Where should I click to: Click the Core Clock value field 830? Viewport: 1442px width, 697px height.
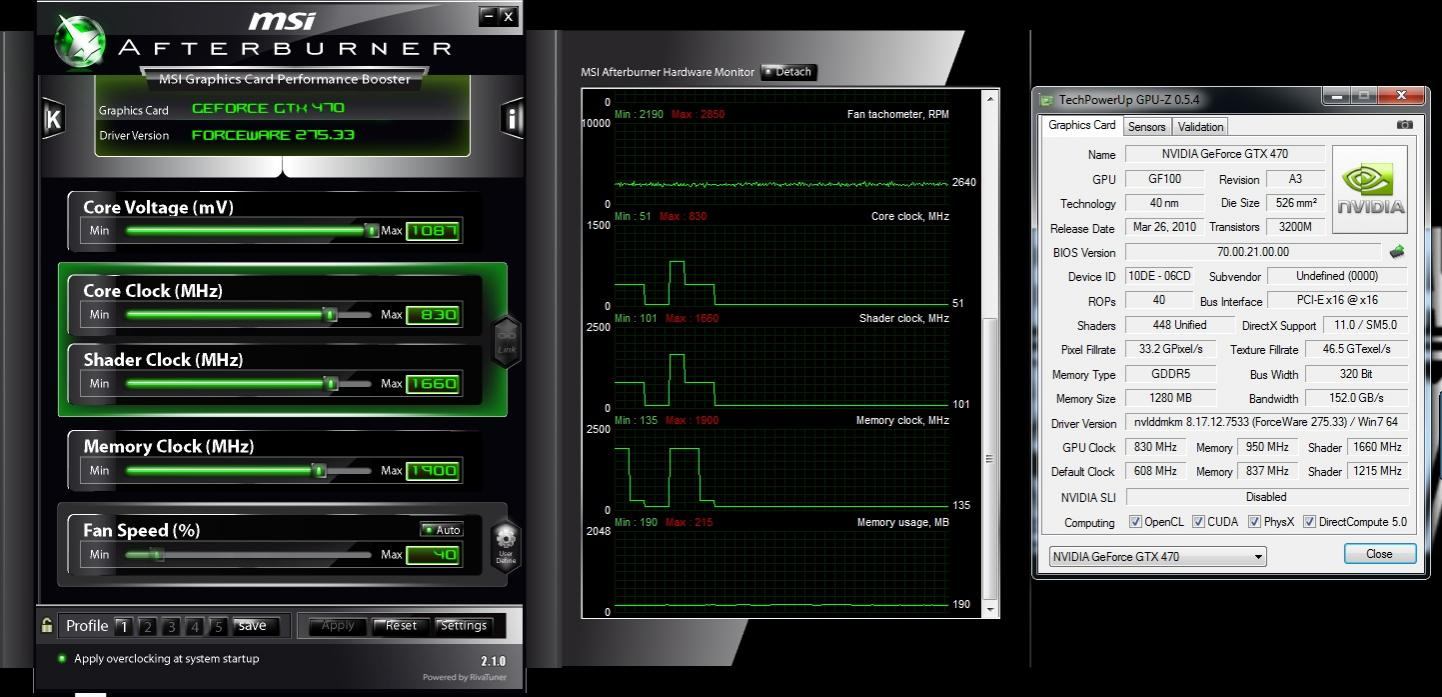pos(433,315)
